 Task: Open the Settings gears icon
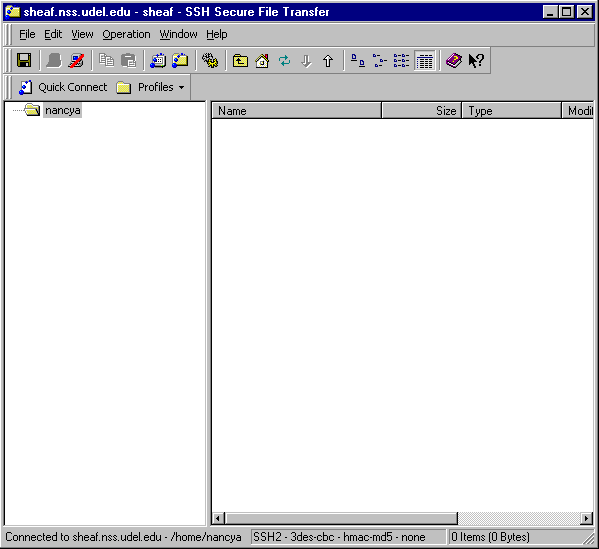pyautogui.click(x=210, y=60)
